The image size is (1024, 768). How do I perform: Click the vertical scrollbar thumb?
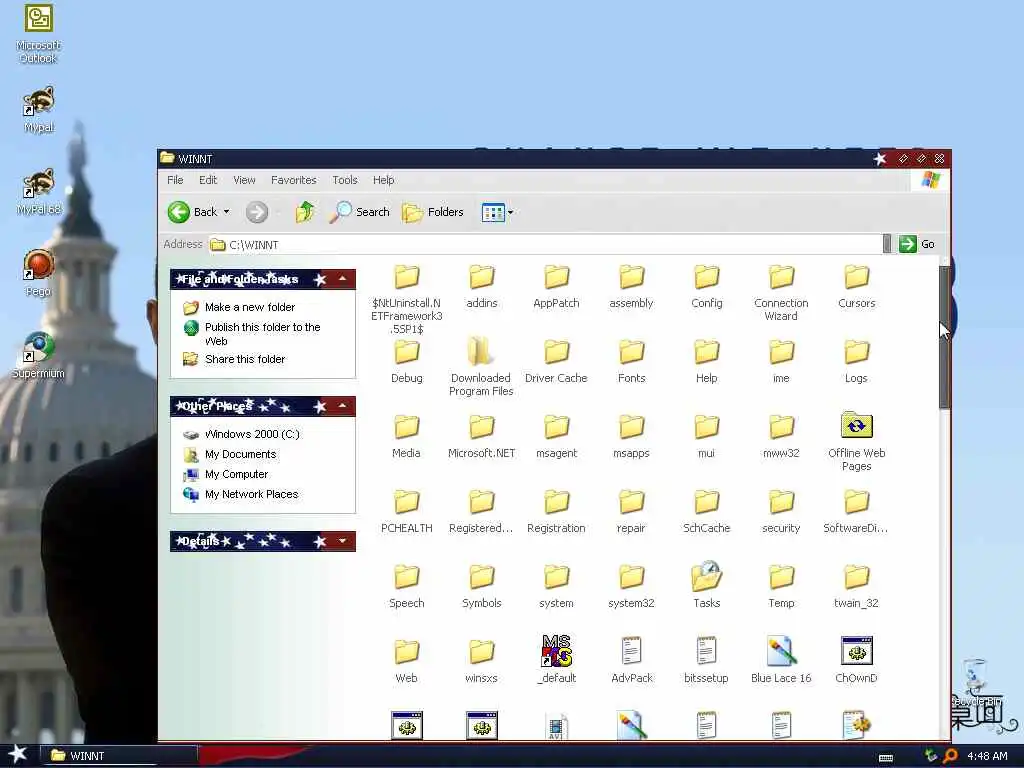click(944, 336)
